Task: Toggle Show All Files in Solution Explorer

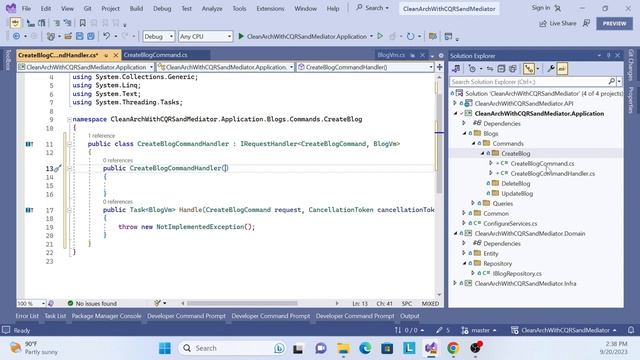Action: click(513, 69)
